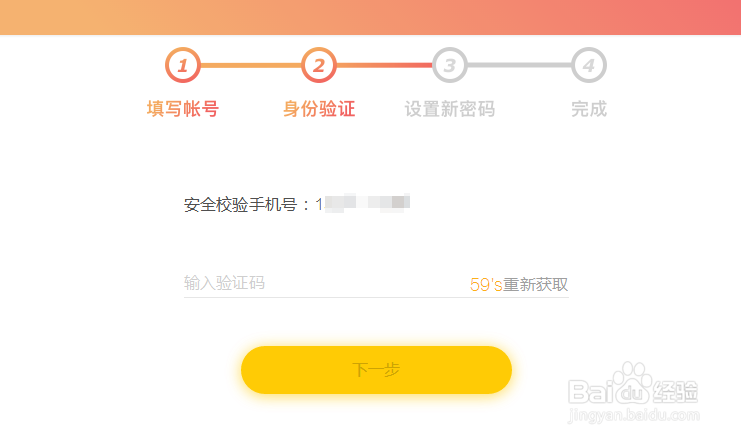Image resolution: width=741 pixels, height=441 pixels.
Task: Click the step 2 circle icon
Action: click(x=319, y=66)
